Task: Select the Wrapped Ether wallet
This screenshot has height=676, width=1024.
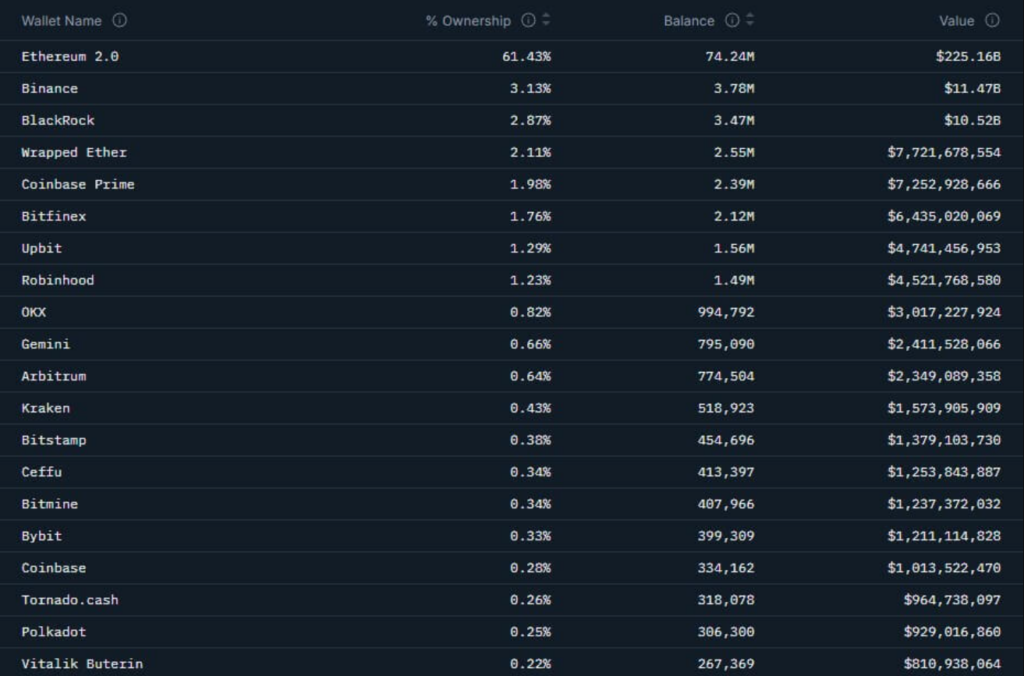Action: (x=74, y=152)
